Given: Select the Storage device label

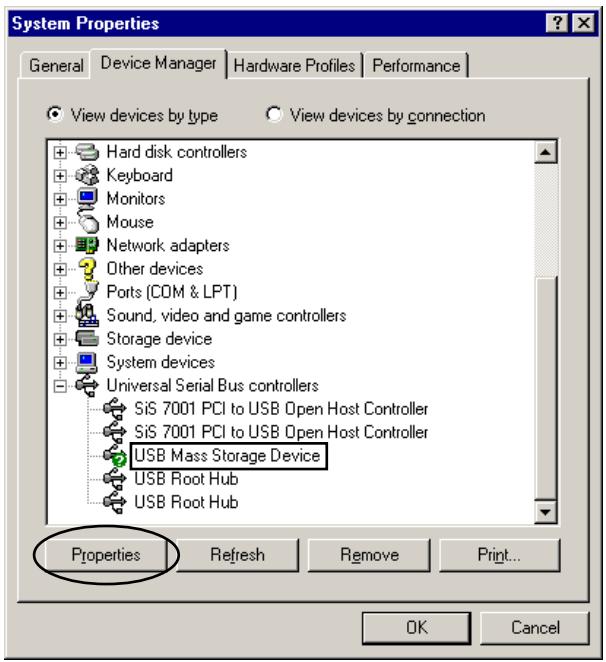Looking at the screenshot, I should [x=159, y=339].
